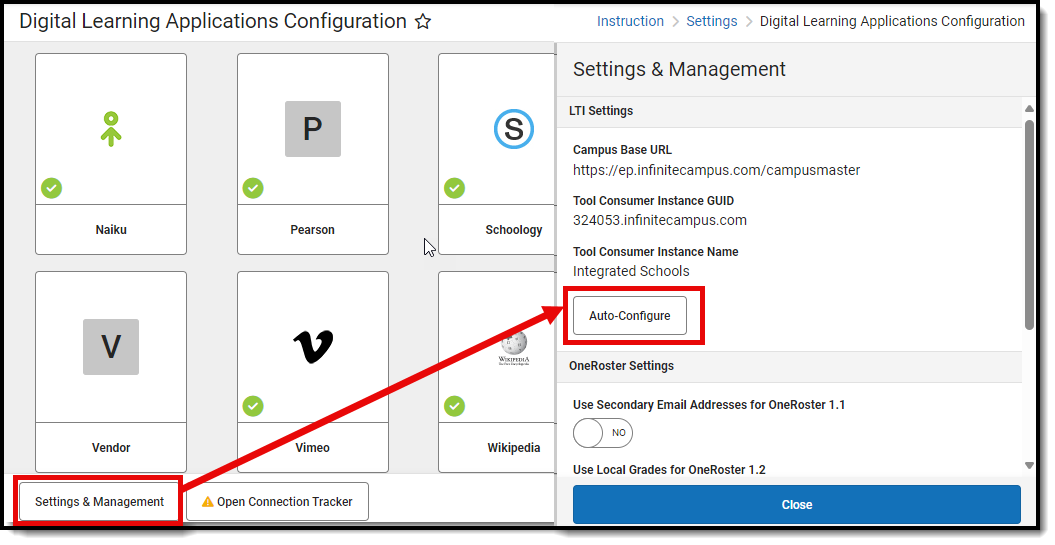Close the Settings & Management panel
The width and height of the screenshot is (1055, 545).
pyautogui.click(x=797, y=505)
